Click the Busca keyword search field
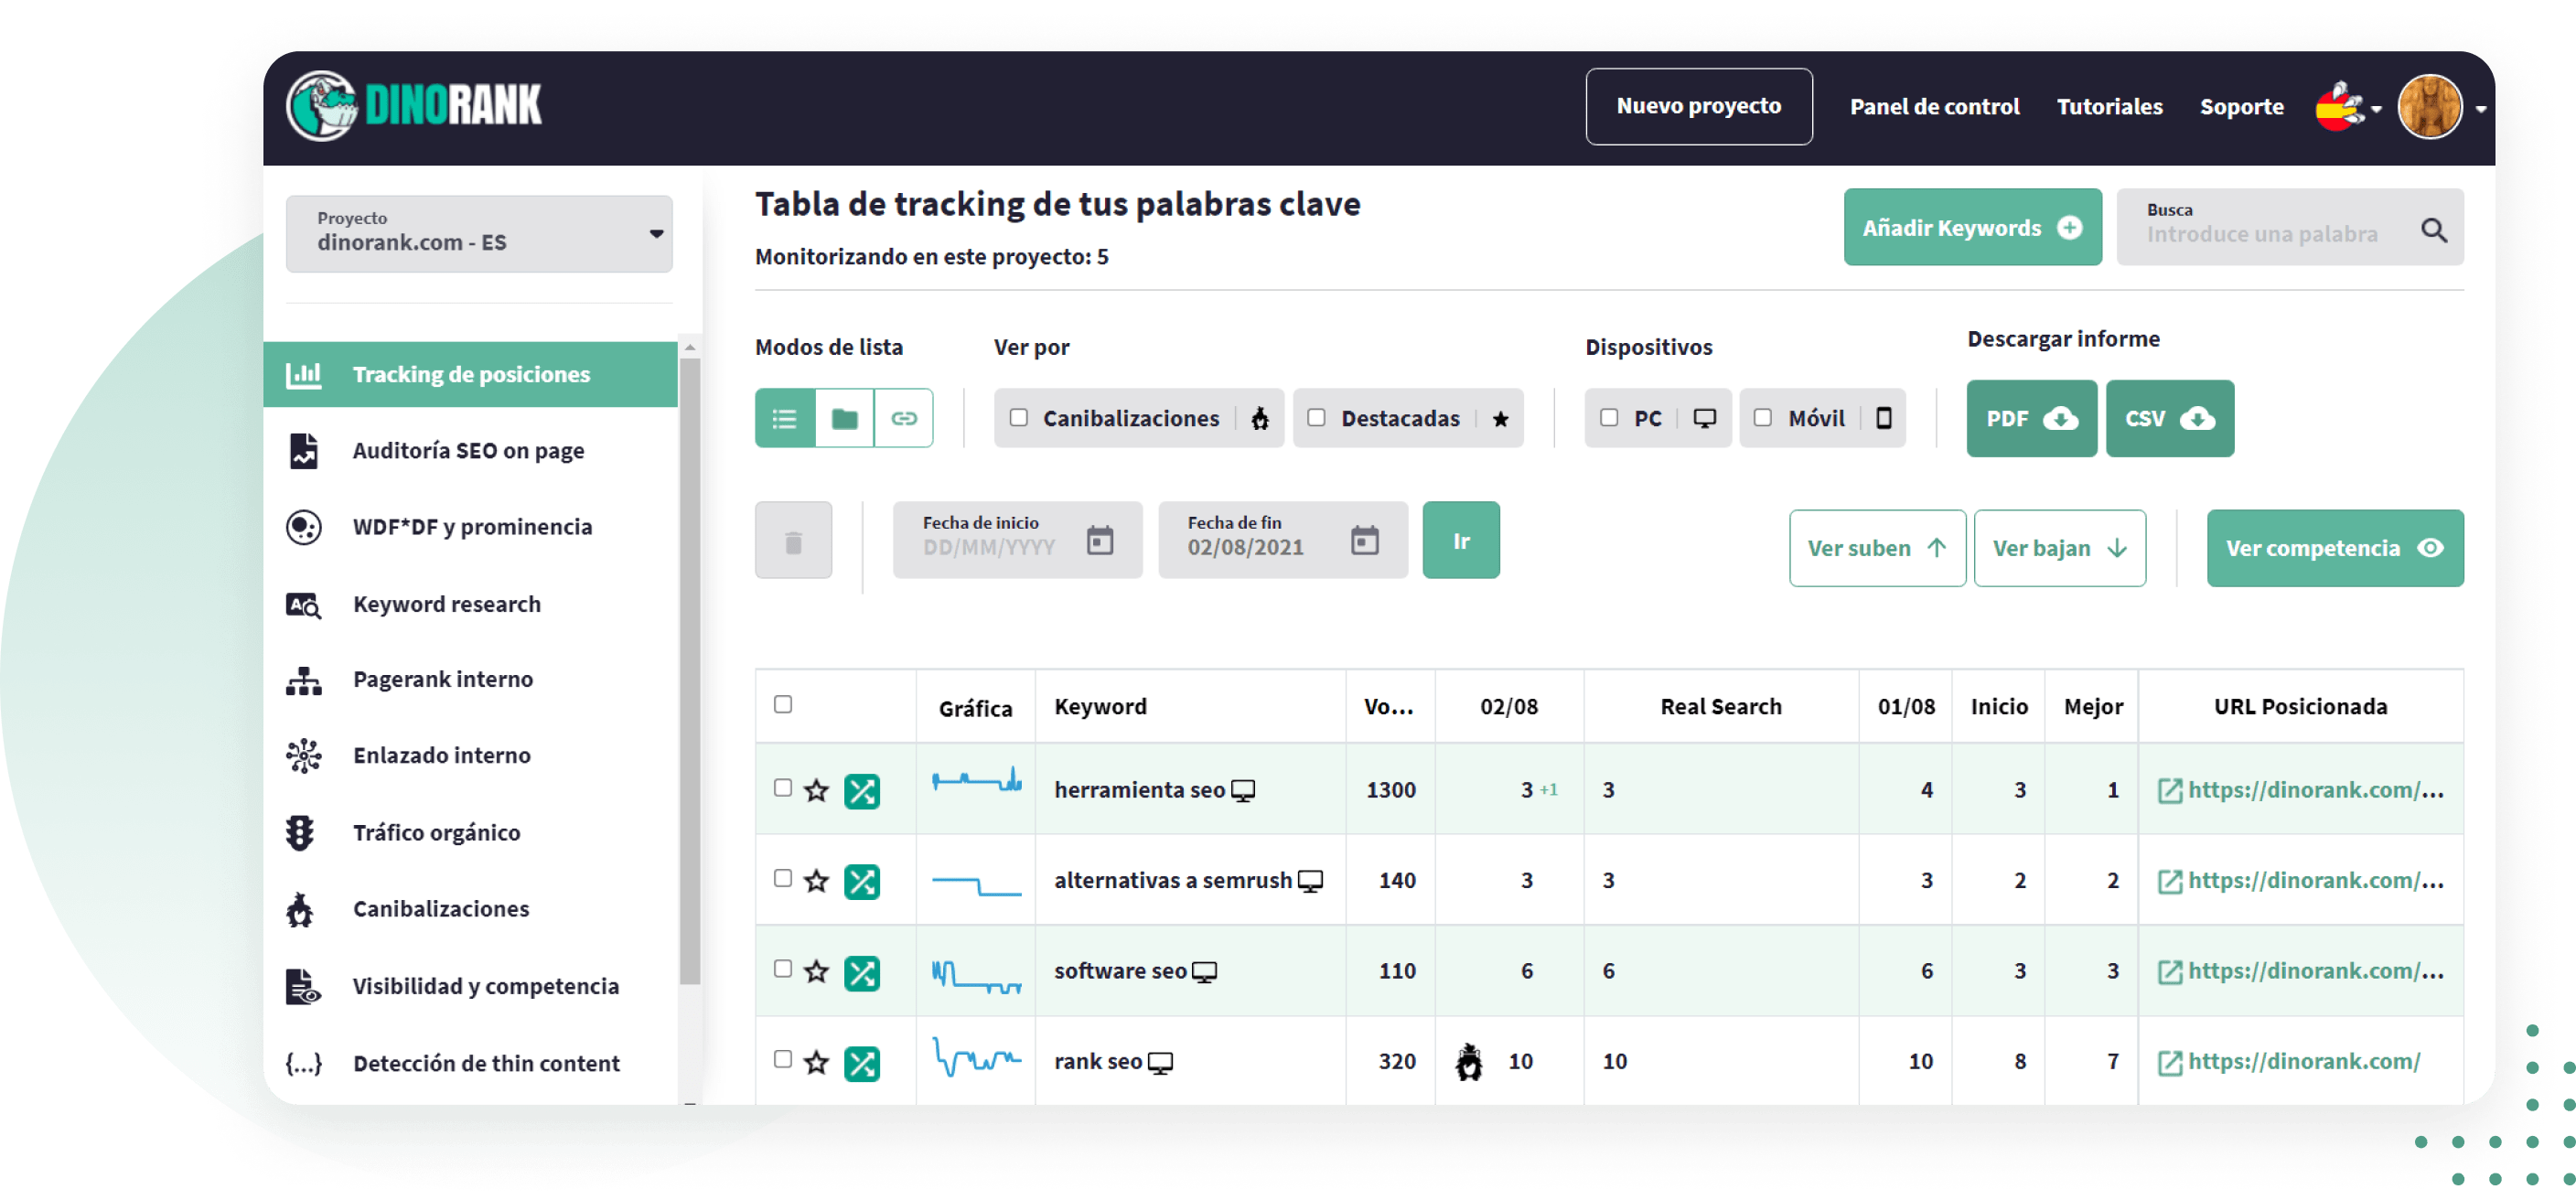The width and height of the screenshot is (2576, 1200). [2290, 227]
